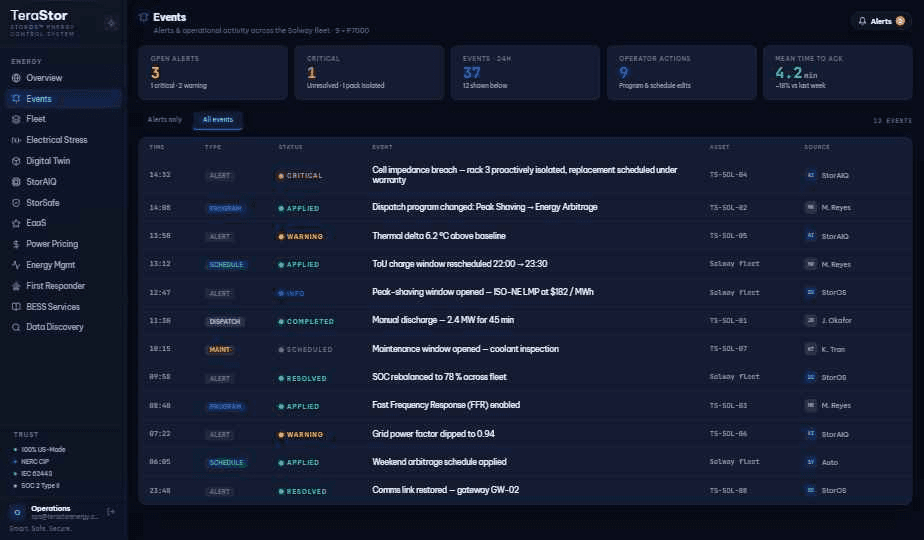Click StorOS avatar in the 12:47 row

tap(811, 292)
